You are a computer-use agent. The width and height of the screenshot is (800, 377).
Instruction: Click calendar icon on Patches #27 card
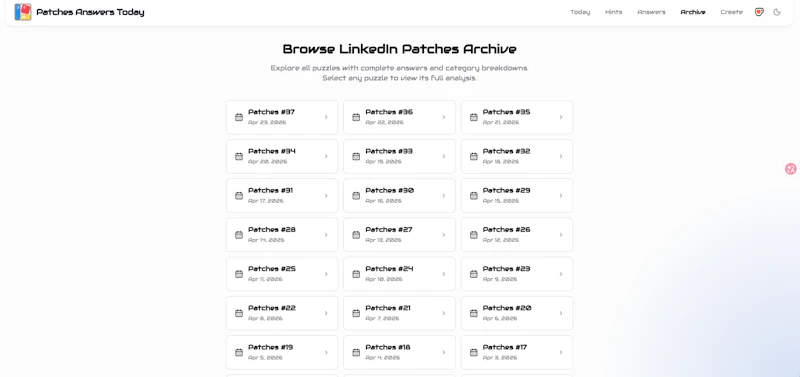point(356,235)
